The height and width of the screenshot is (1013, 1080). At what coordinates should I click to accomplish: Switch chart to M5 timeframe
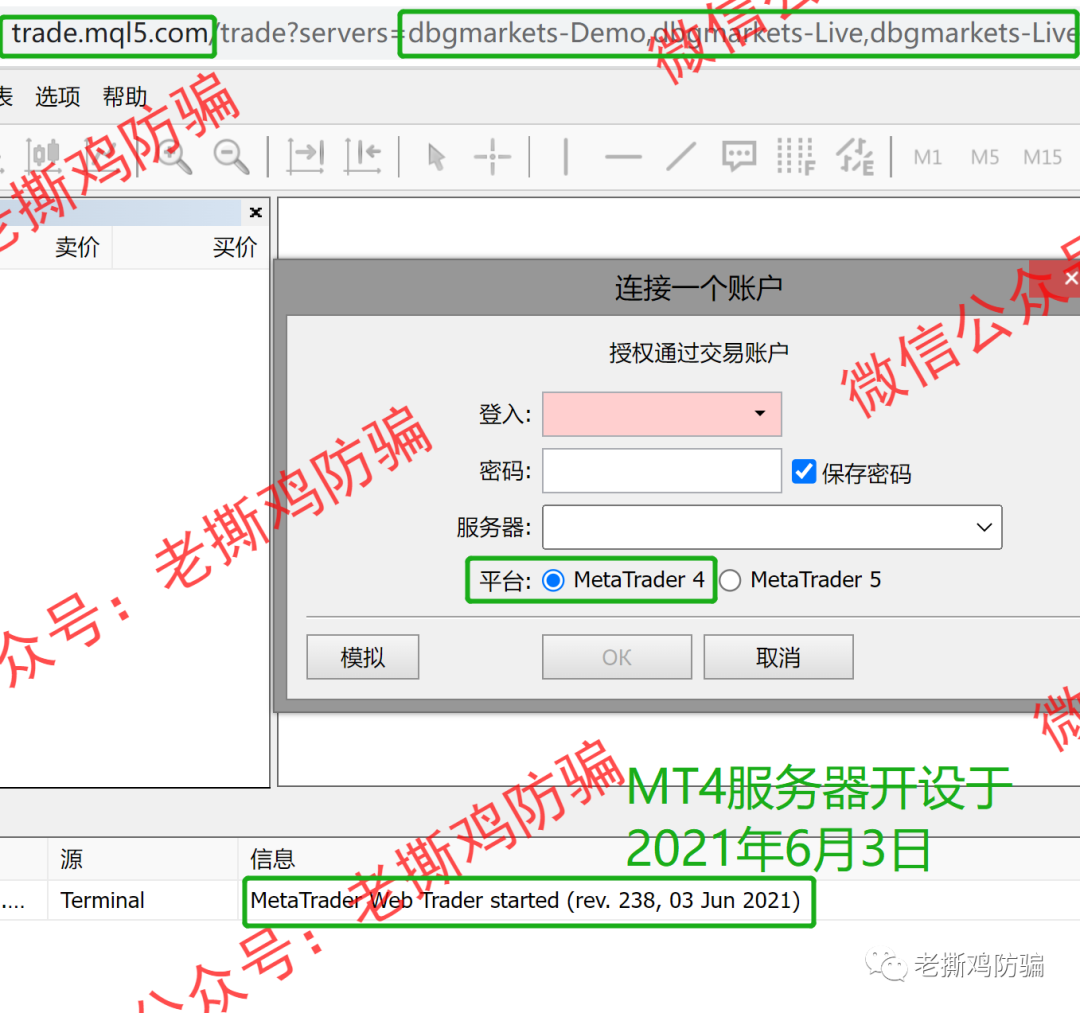[984, 157]
